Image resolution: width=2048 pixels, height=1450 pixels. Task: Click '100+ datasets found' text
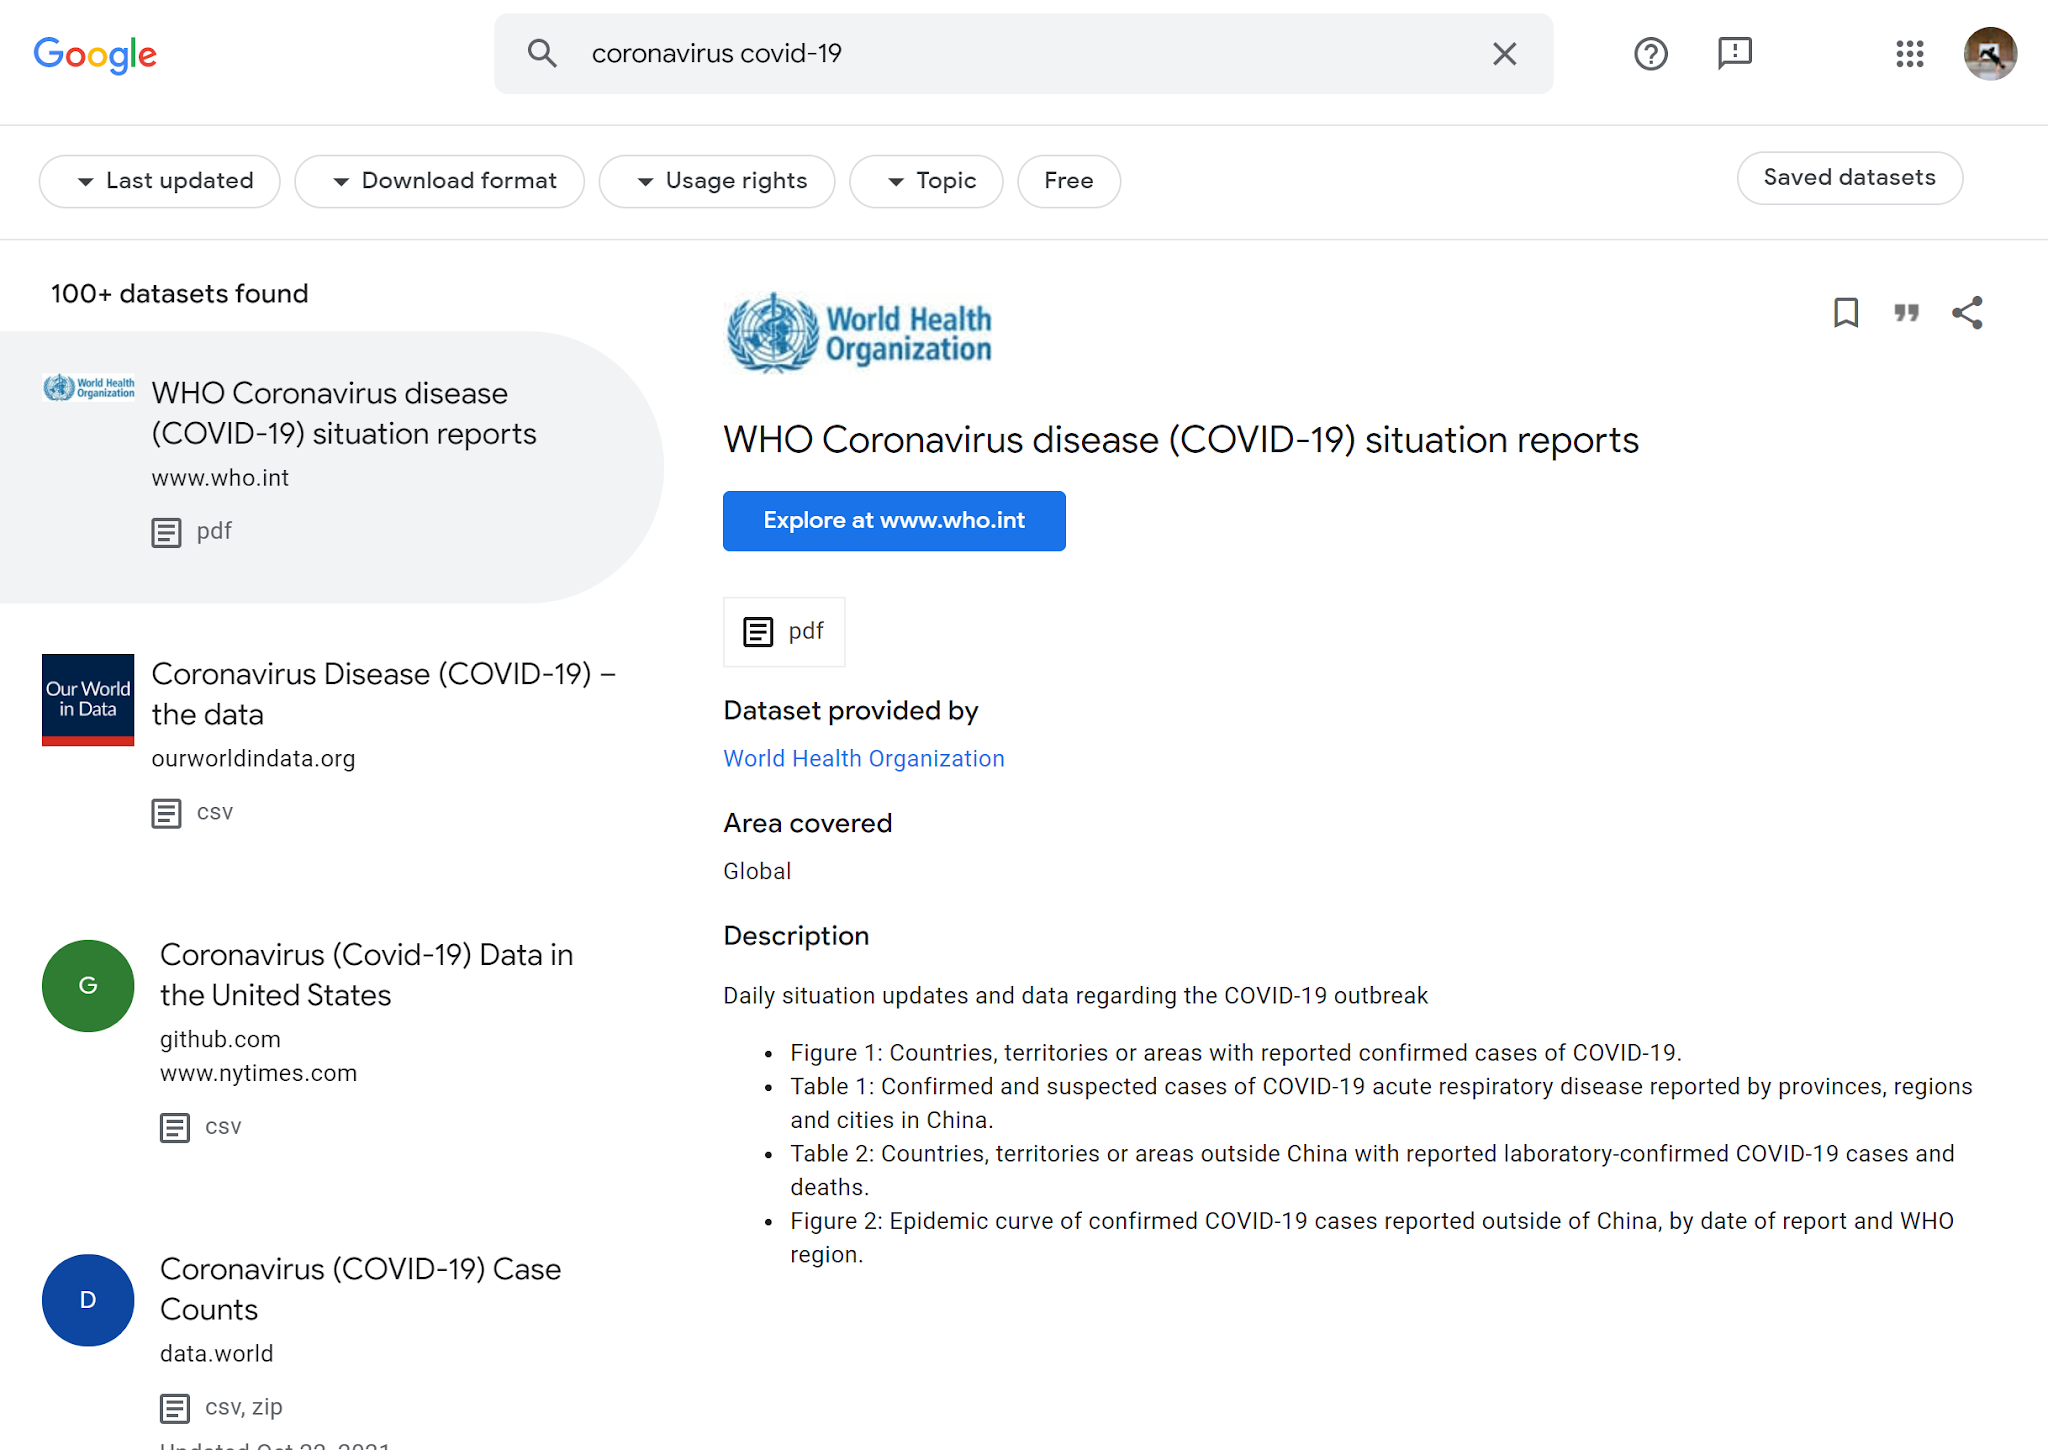(180, 294)
